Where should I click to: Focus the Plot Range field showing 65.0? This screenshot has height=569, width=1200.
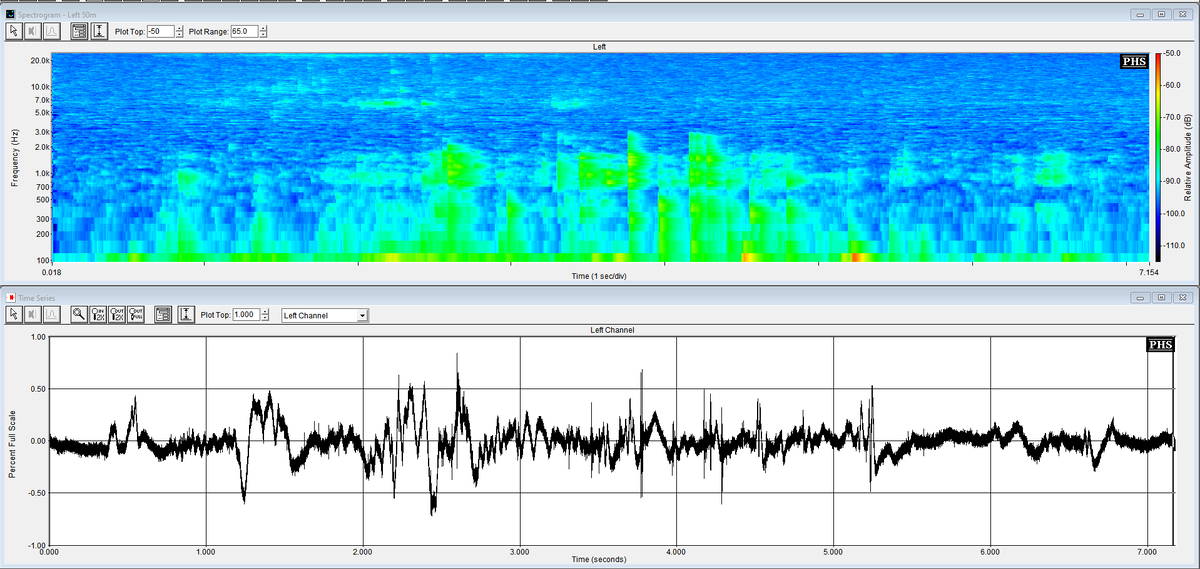click(245, 32)
